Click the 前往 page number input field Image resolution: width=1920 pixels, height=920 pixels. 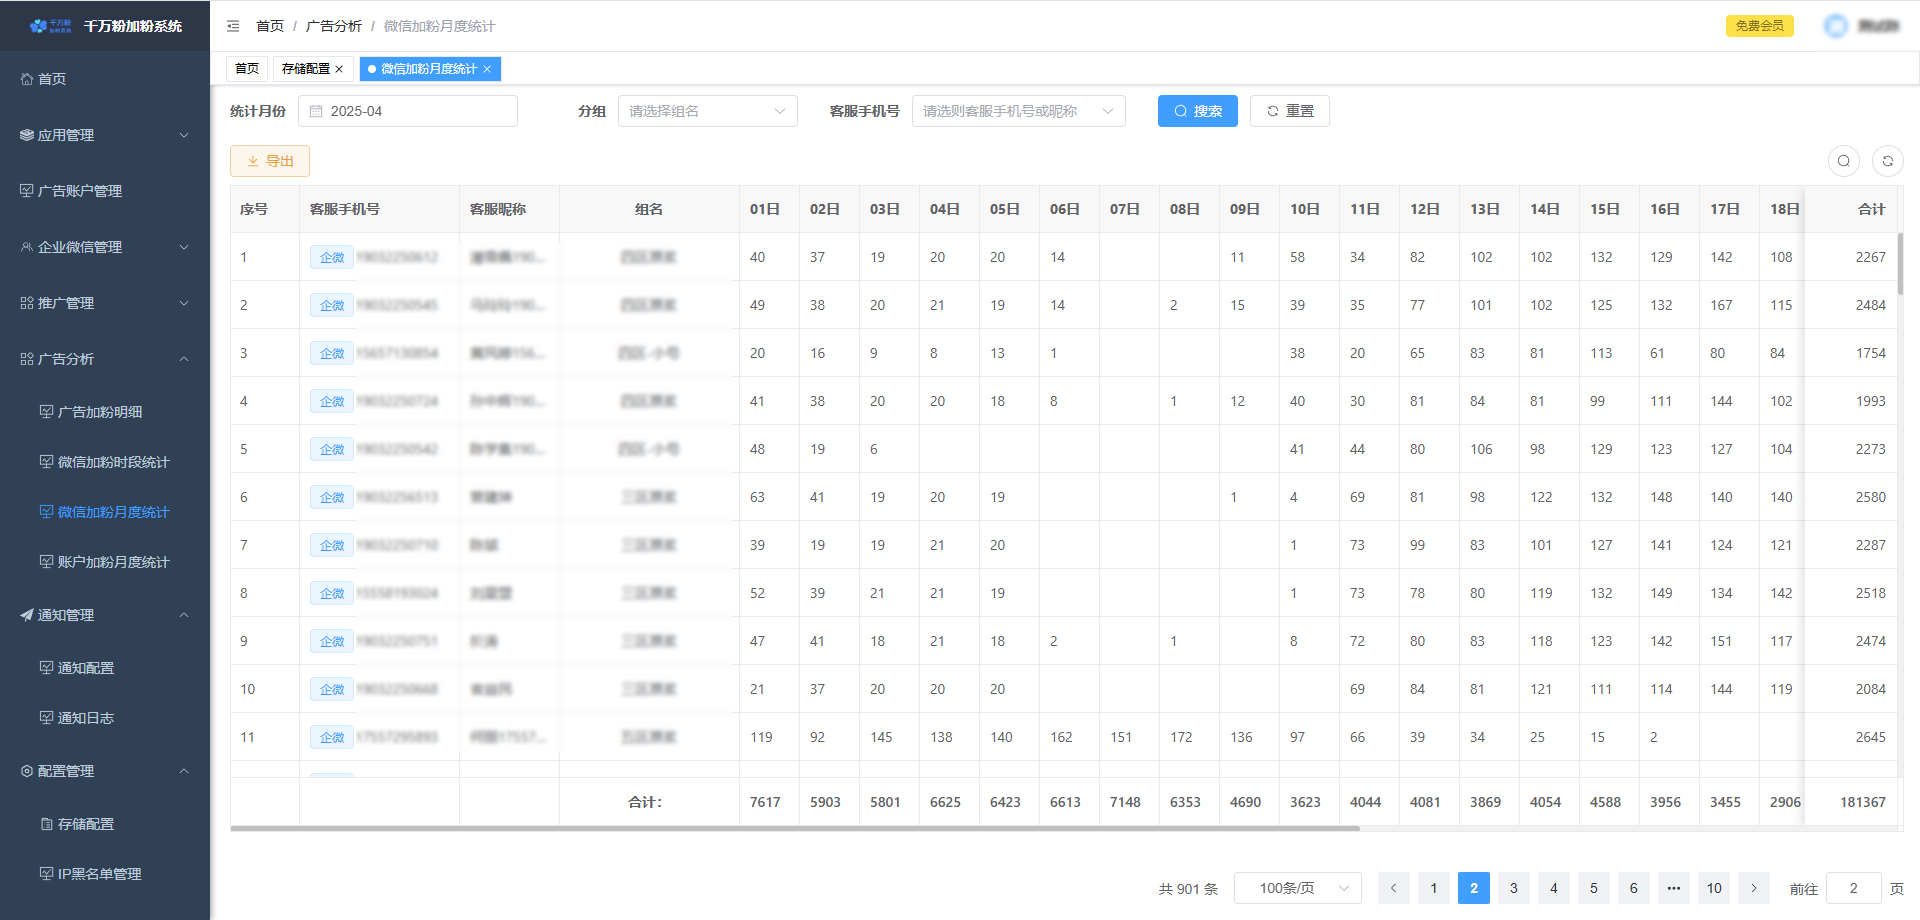click(1853, 888)
